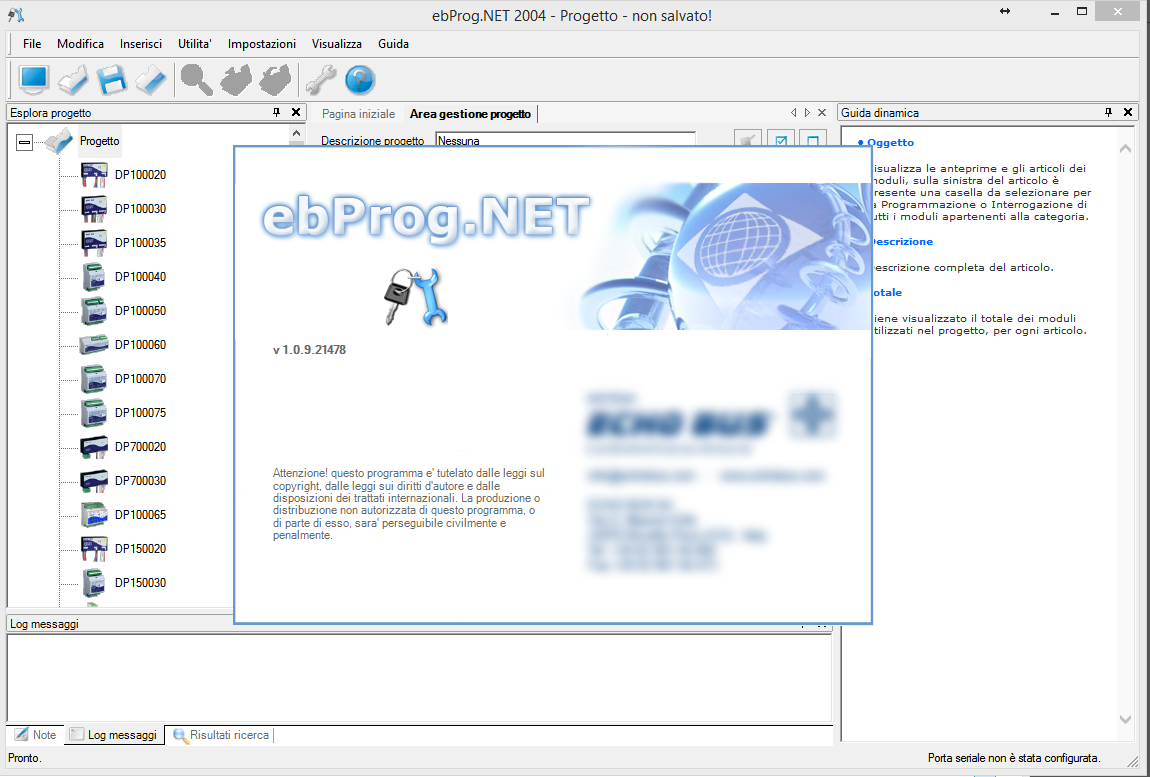Select the Area gestione progetto tab
Screen dimensions: 1150x777
pos(470,114)
